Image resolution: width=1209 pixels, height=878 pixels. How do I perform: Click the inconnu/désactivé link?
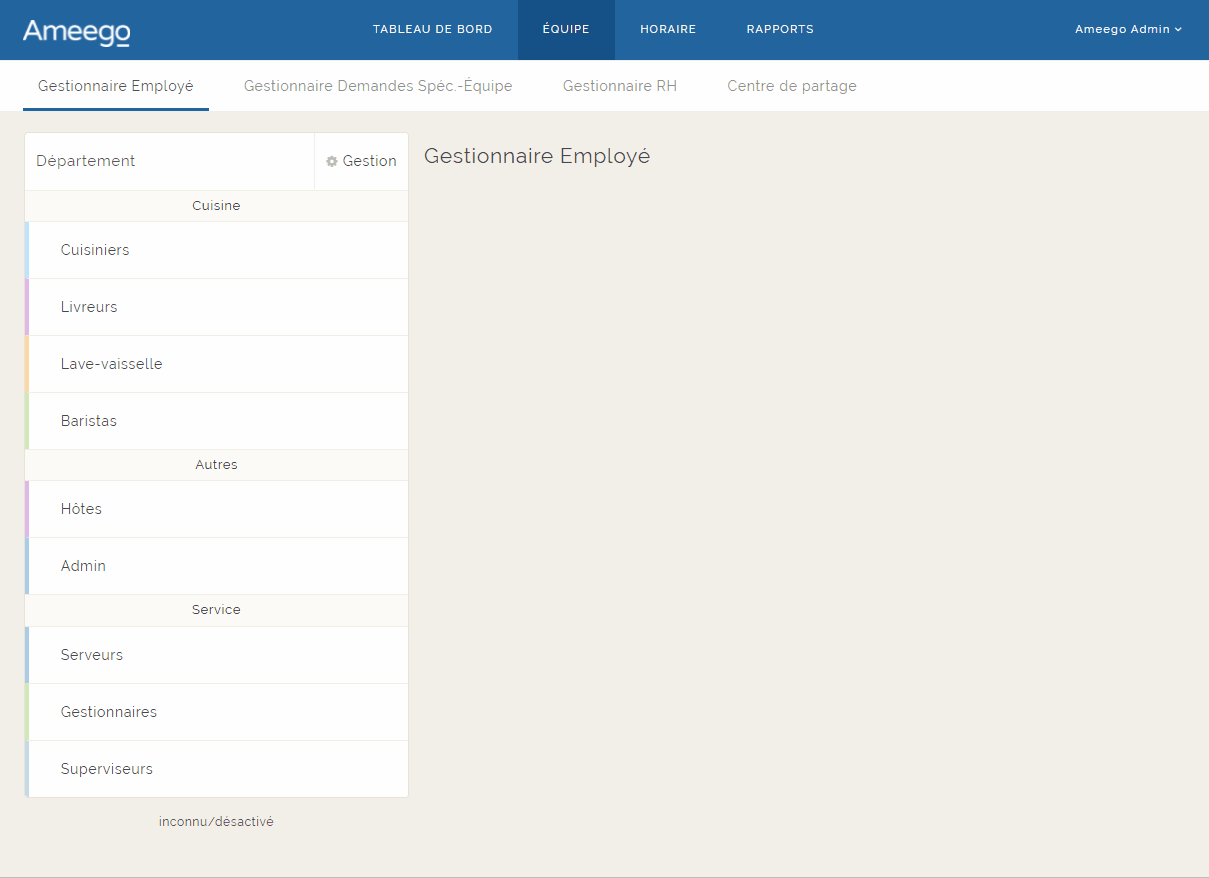[x=216, y=822]
